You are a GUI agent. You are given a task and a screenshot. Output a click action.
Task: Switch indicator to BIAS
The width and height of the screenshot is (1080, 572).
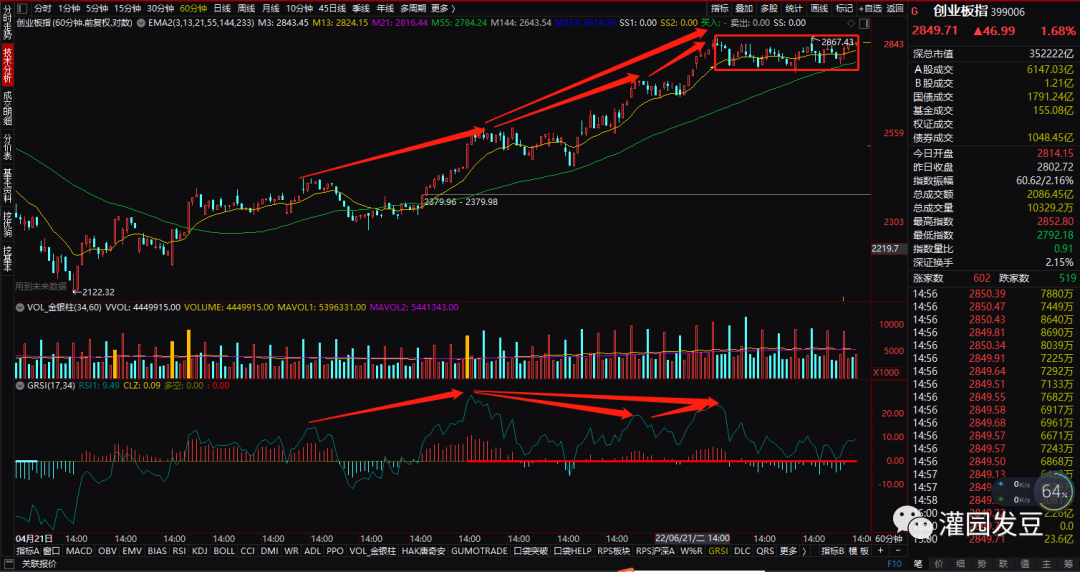(157, 551)
